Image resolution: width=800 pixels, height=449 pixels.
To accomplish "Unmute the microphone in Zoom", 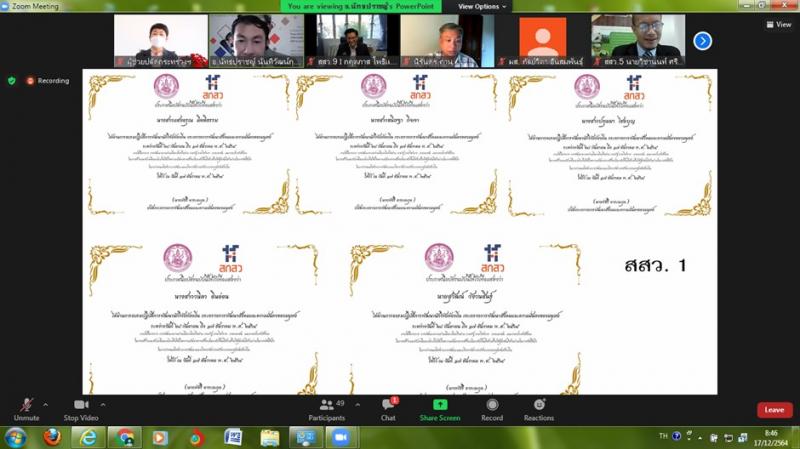I will pyautogui.click(x=26, y=410).
